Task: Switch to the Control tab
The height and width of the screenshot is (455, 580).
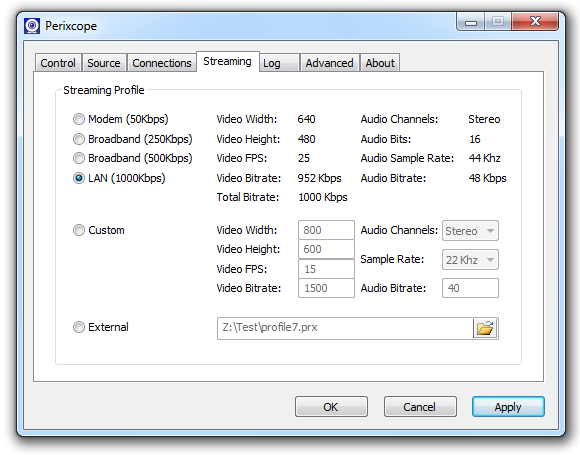Action: 58,63
